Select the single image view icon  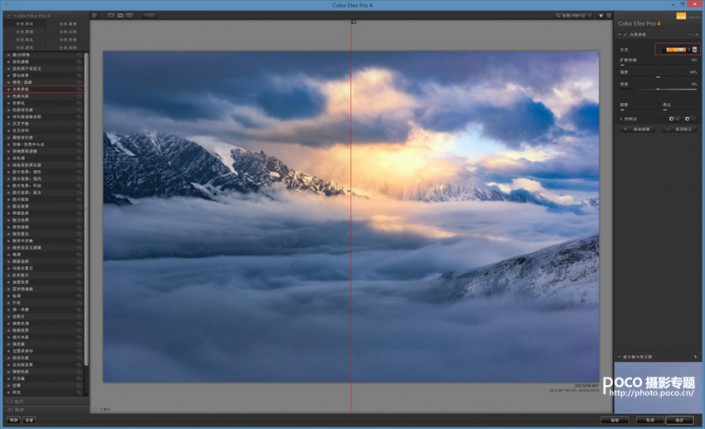coord(110,16)
